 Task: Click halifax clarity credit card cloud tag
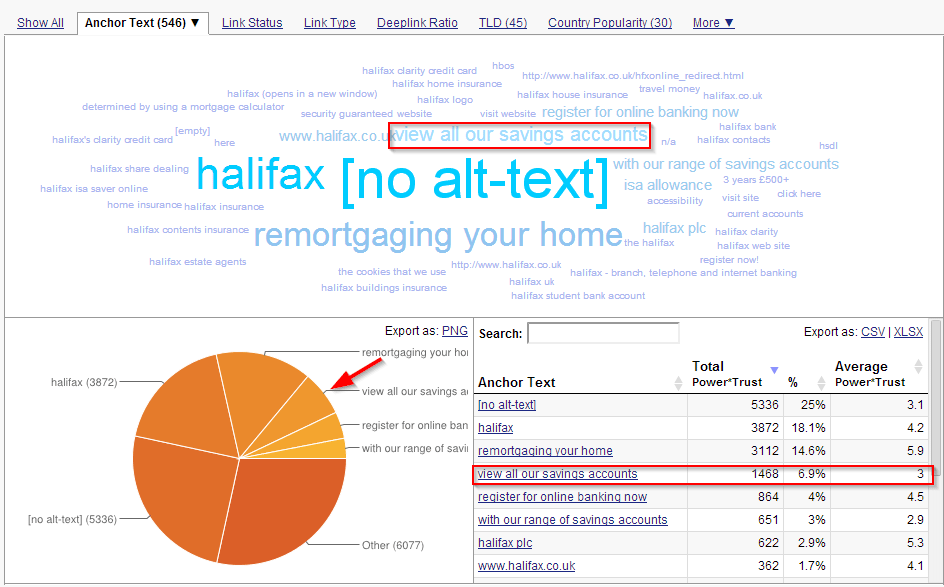coord(420,70)
